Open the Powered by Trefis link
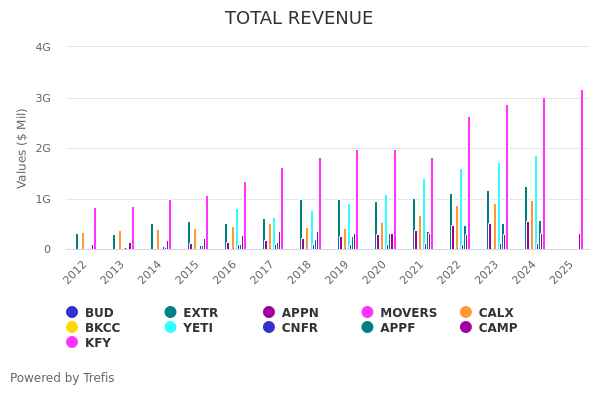600x400 pixels. (x=62, y=378)
